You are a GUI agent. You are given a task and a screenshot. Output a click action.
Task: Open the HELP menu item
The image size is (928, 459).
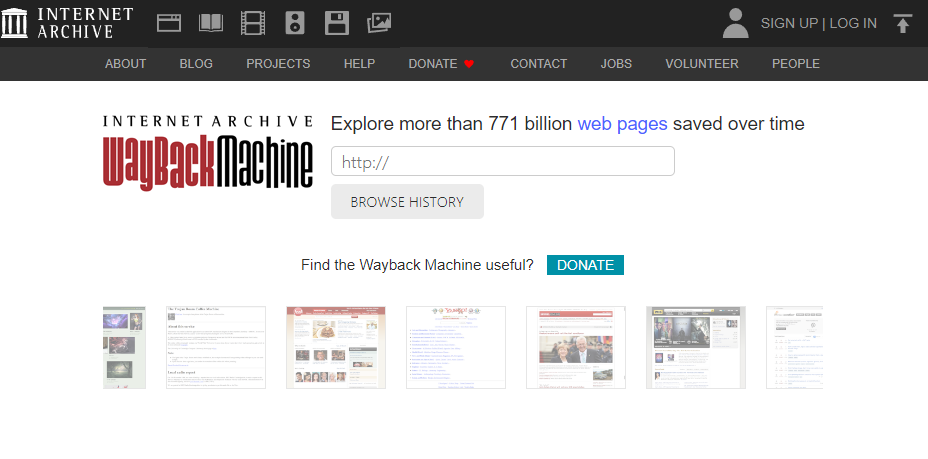point(359,64)
